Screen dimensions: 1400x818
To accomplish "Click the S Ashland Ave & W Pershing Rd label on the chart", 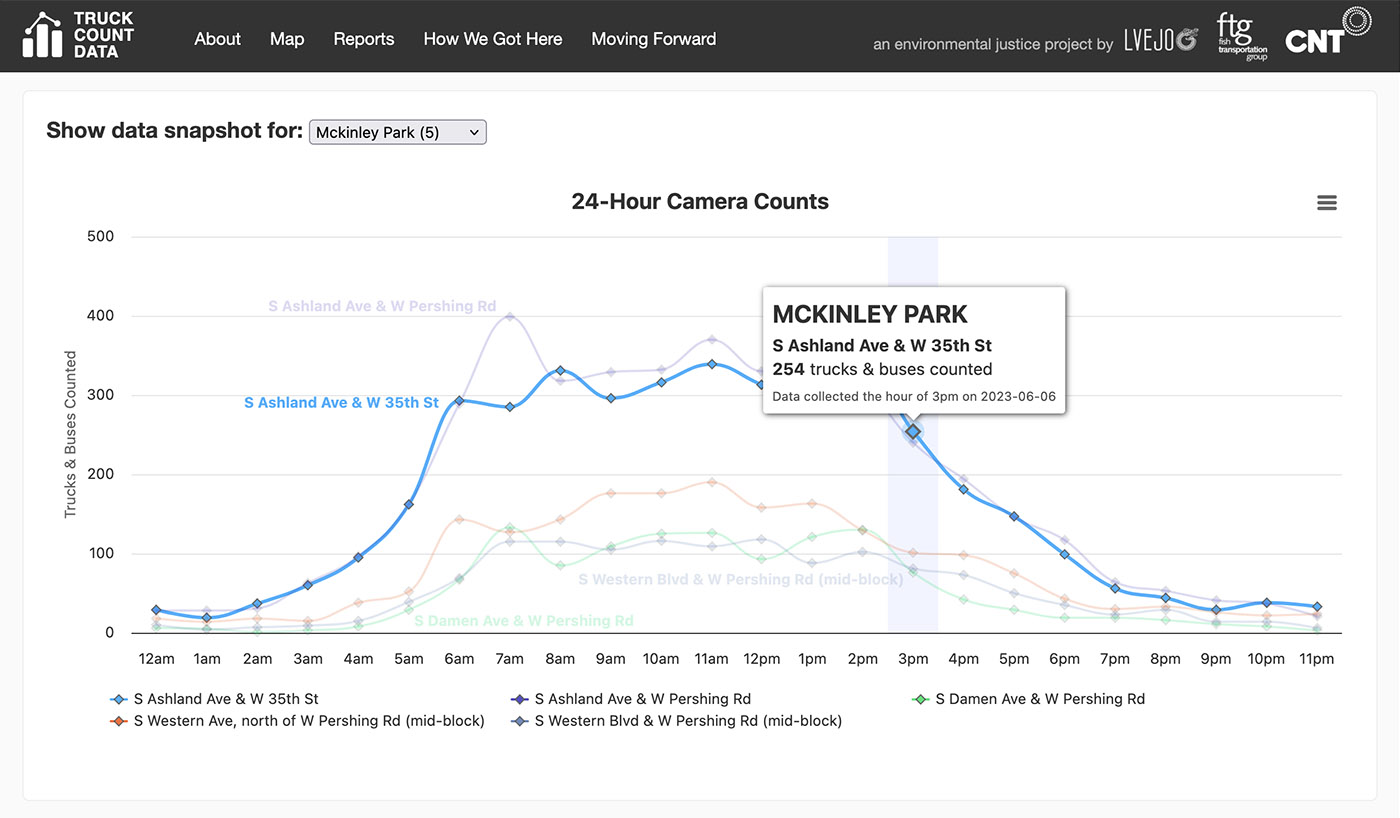I will point(382,306).
